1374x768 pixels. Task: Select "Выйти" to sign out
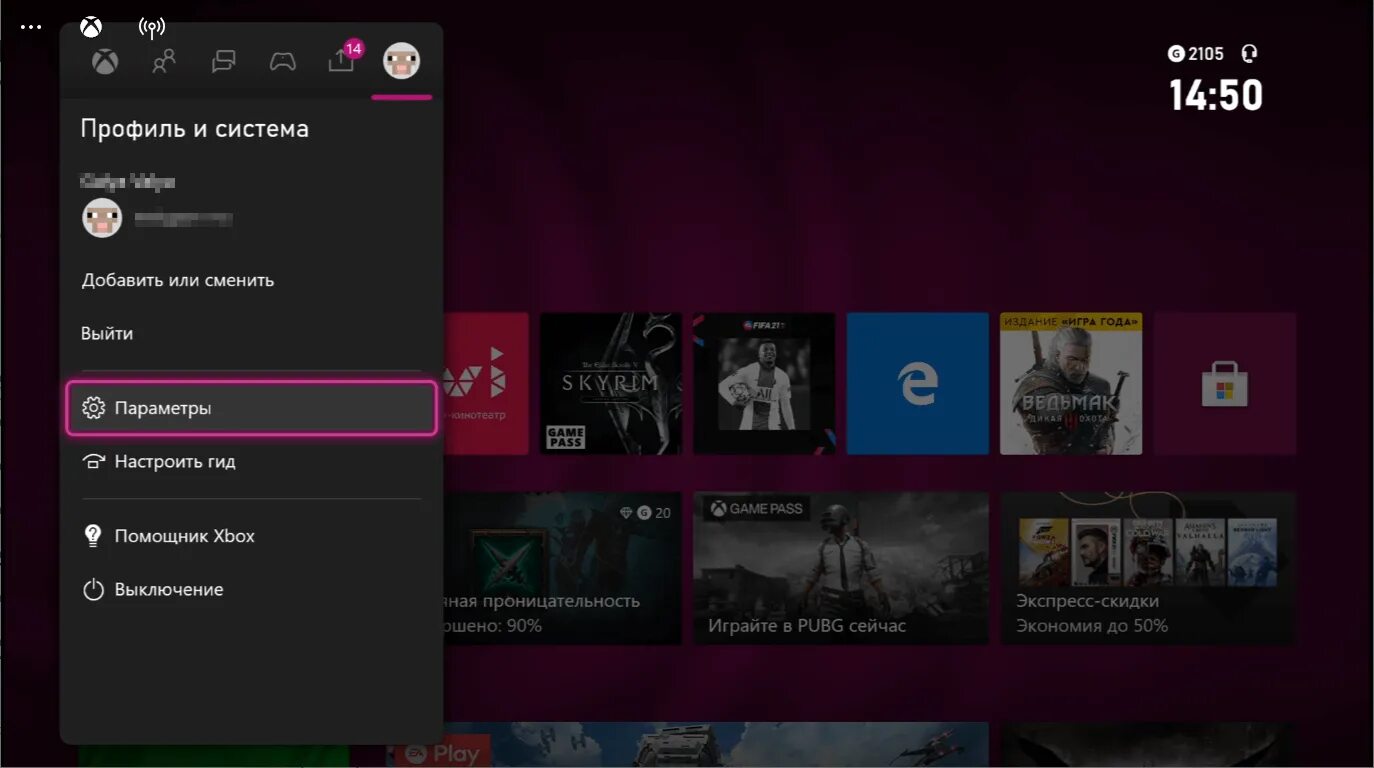[x=107, y=334]
